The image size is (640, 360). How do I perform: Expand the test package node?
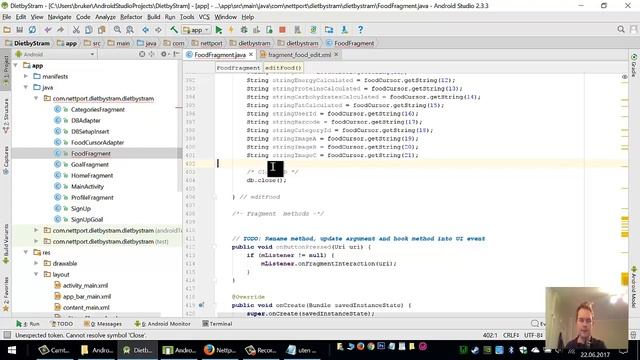coord(36,241)
